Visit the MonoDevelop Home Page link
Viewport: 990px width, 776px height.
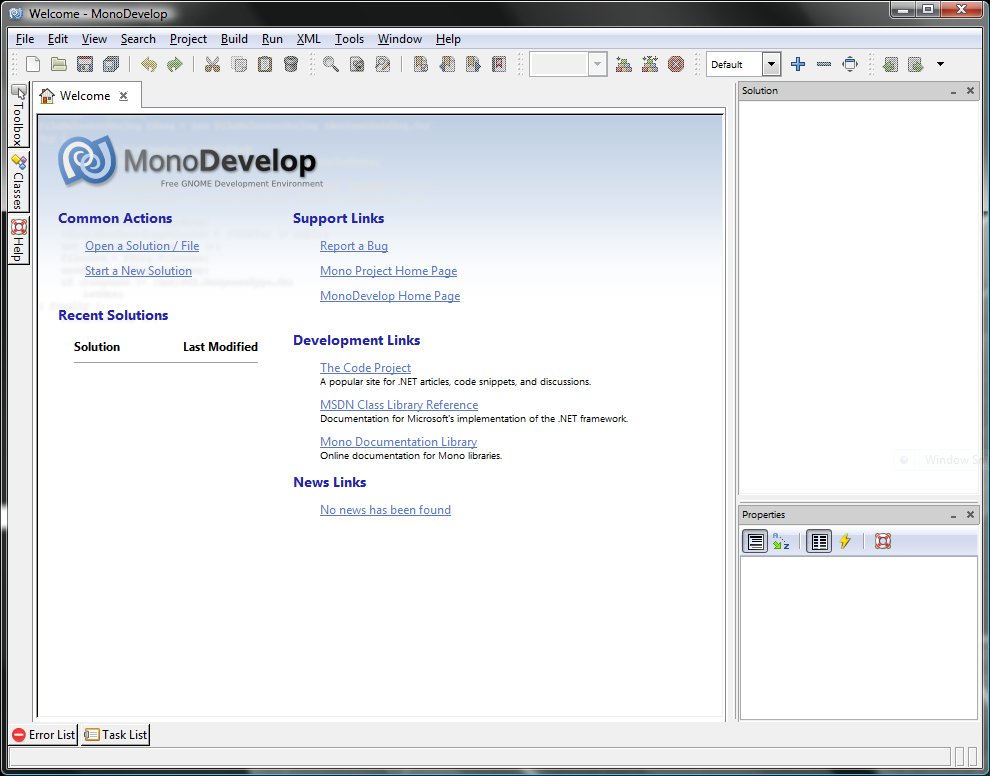point(390,295)
